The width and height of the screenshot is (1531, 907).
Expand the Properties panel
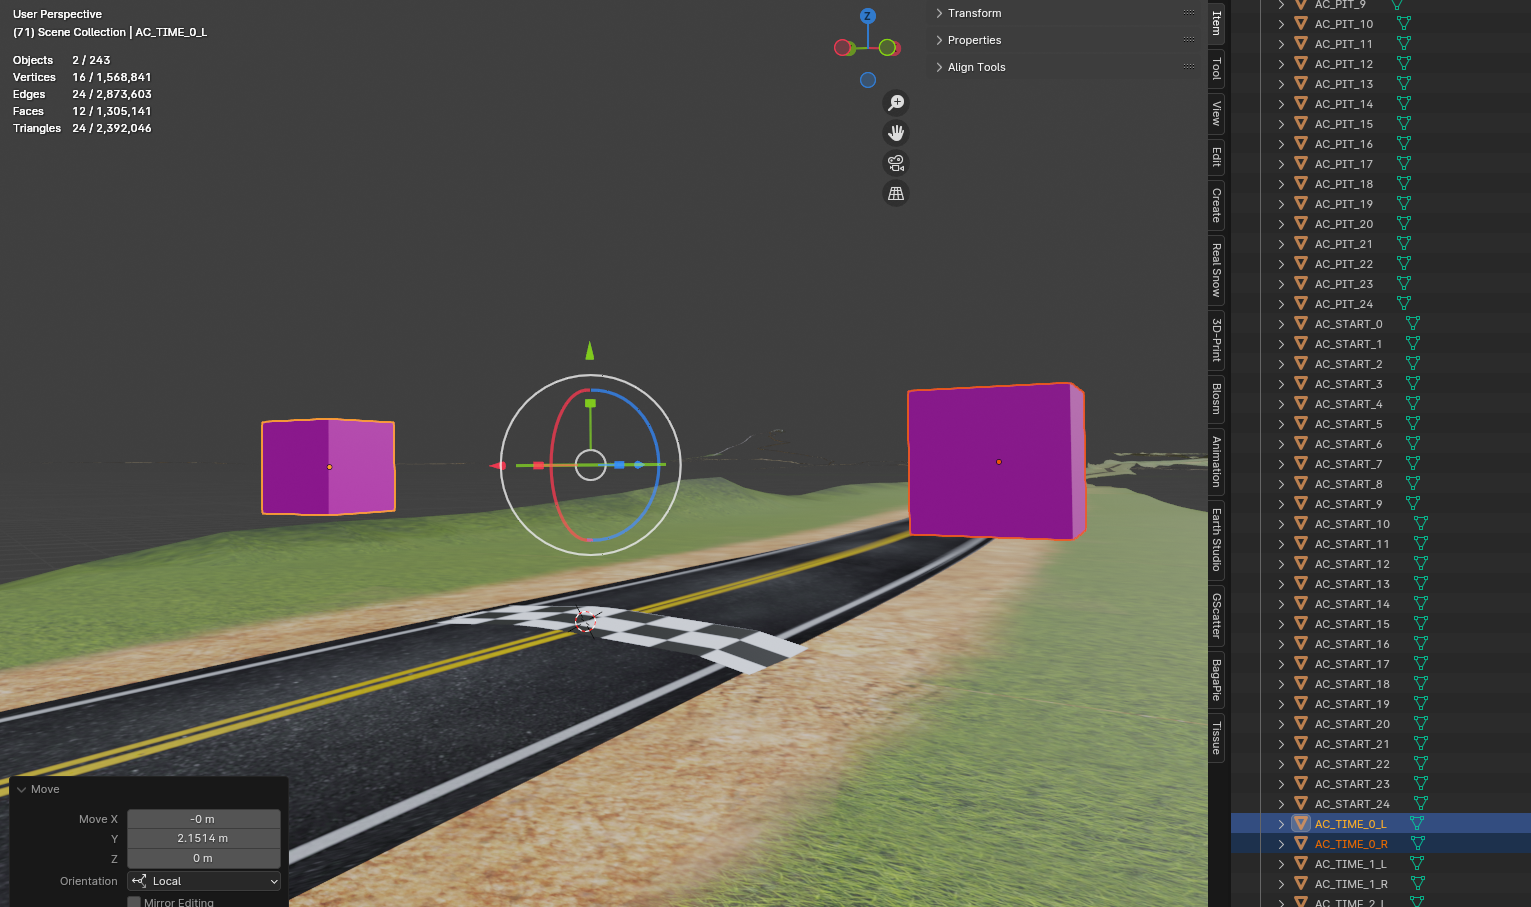click(x=939, y=40)
